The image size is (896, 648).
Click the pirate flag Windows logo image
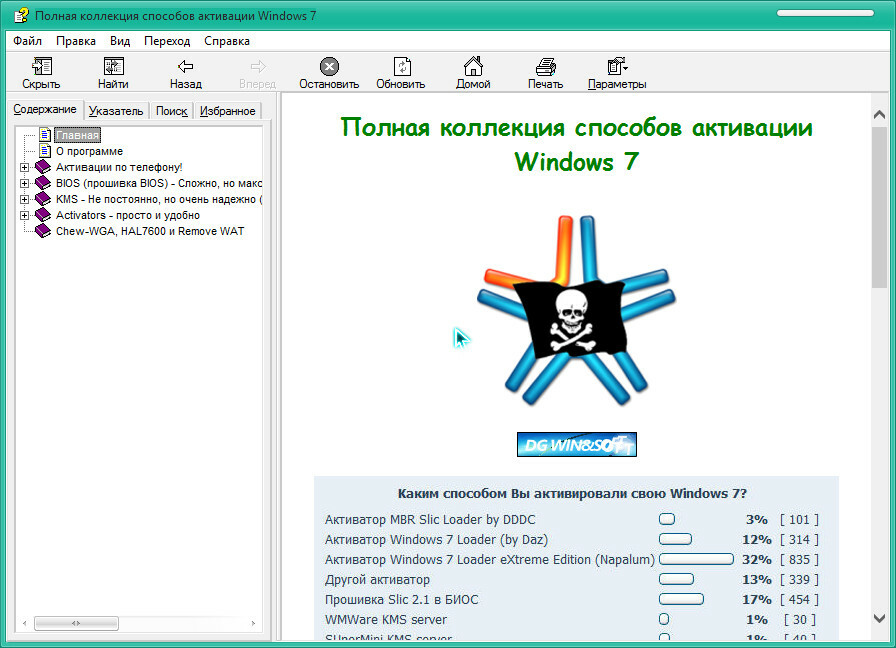coord(576,310)
